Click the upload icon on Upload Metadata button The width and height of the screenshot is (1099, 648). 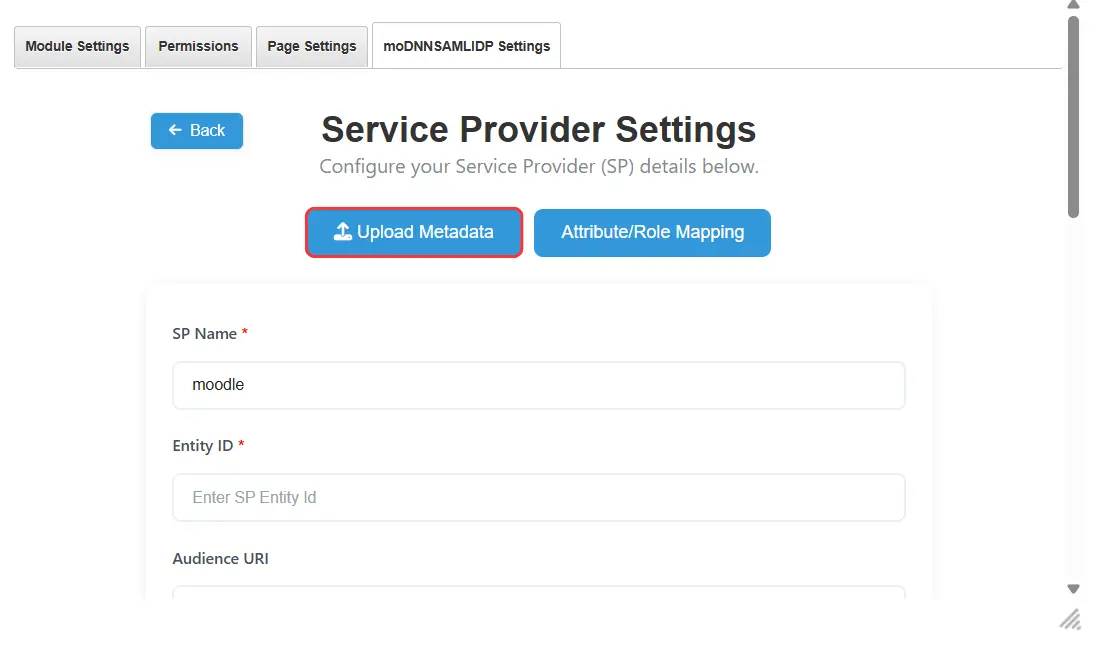[341, 232]
